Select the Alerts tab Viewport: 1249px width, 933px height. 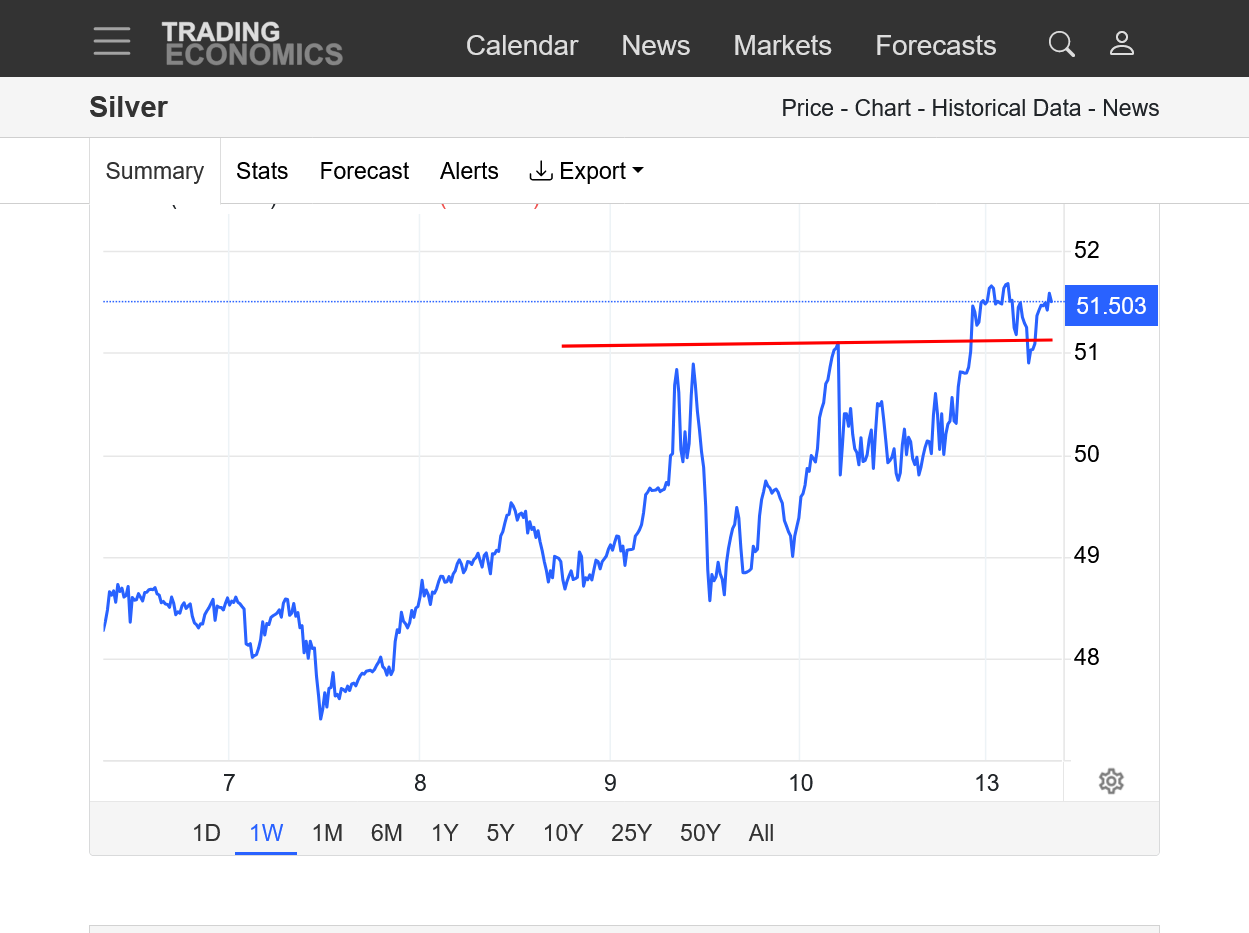coord(469,171)
